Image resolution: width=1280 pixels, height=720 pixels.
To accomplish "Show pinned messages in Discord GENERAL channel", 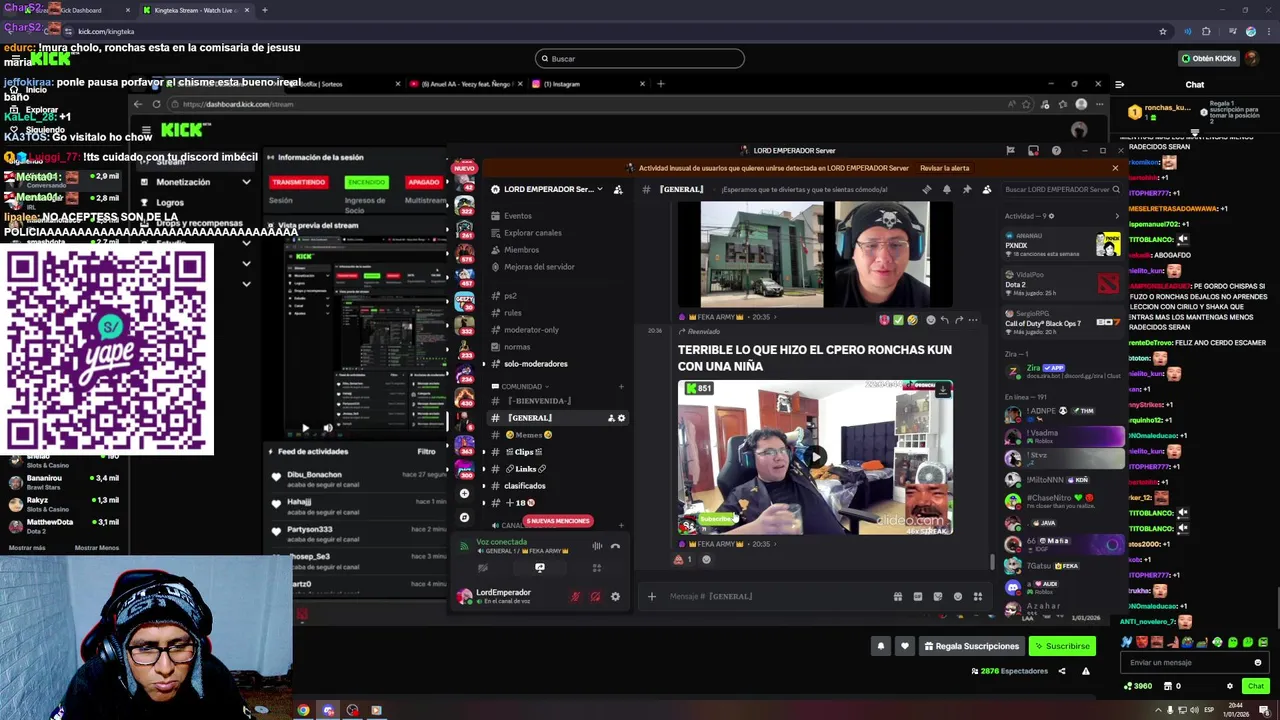I will click(x=967, y=189).
